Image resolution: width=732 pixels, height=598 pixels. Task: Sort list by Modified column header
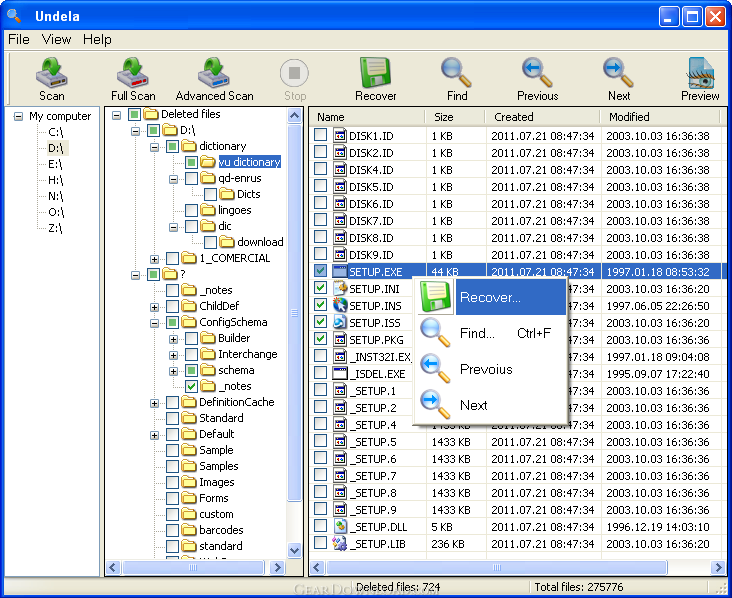(629, 117)
